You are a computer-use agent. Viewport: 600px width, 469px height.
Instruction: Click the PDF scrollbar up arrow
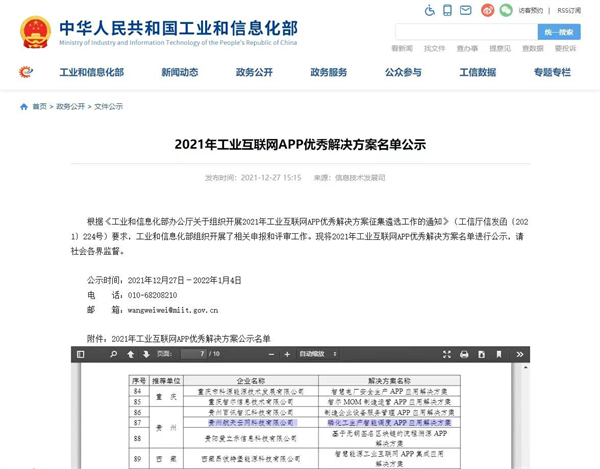click(525, 368)
